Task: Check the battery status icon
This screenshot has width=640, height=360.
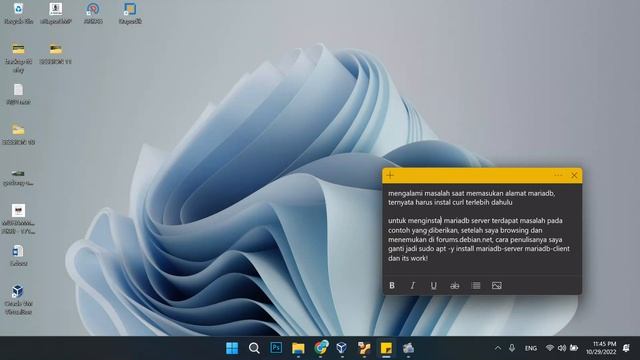Action: (574, 348)
